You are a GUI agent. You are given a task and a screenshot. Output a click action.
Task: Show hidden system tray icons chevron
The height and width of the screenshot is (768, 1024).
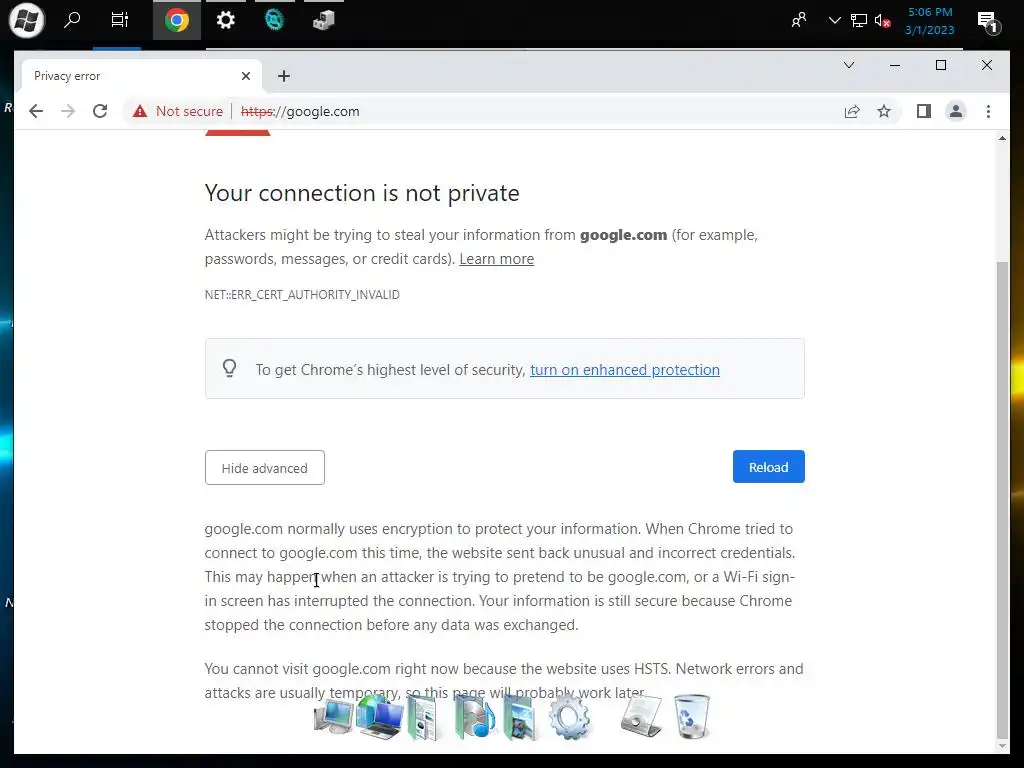834,21
